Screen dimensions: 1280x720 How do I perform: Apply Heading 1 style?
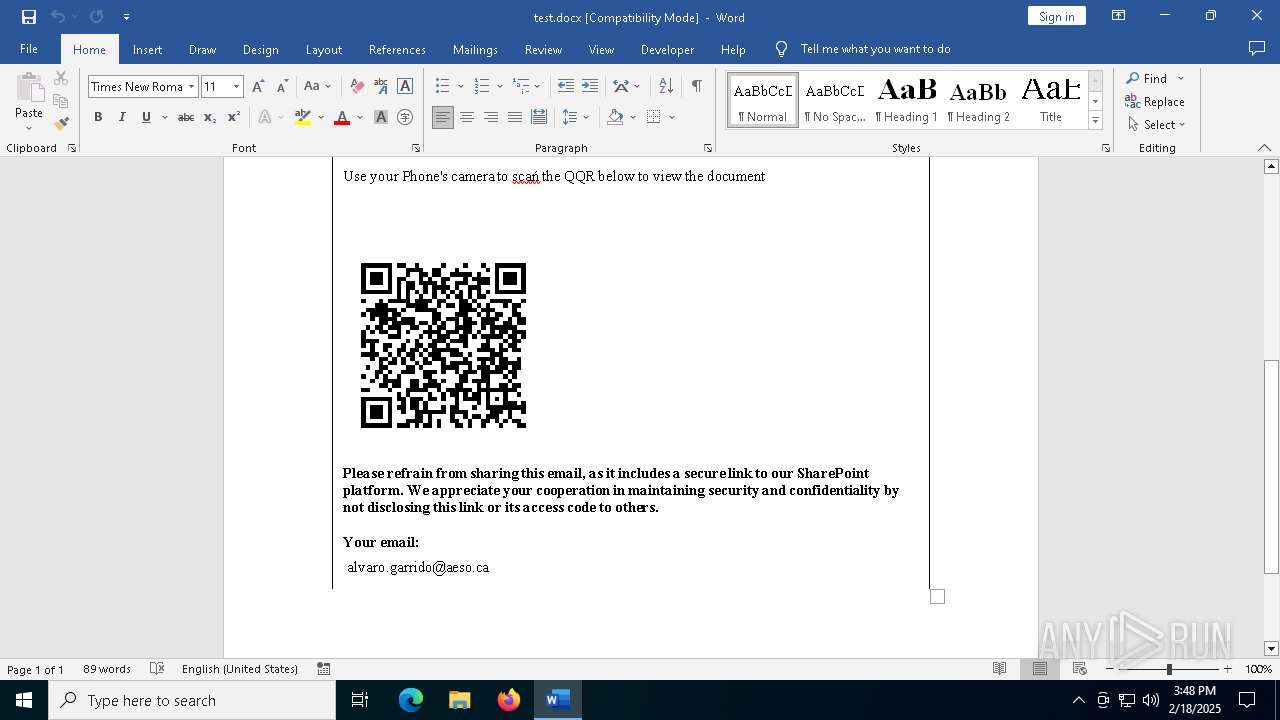906,100
